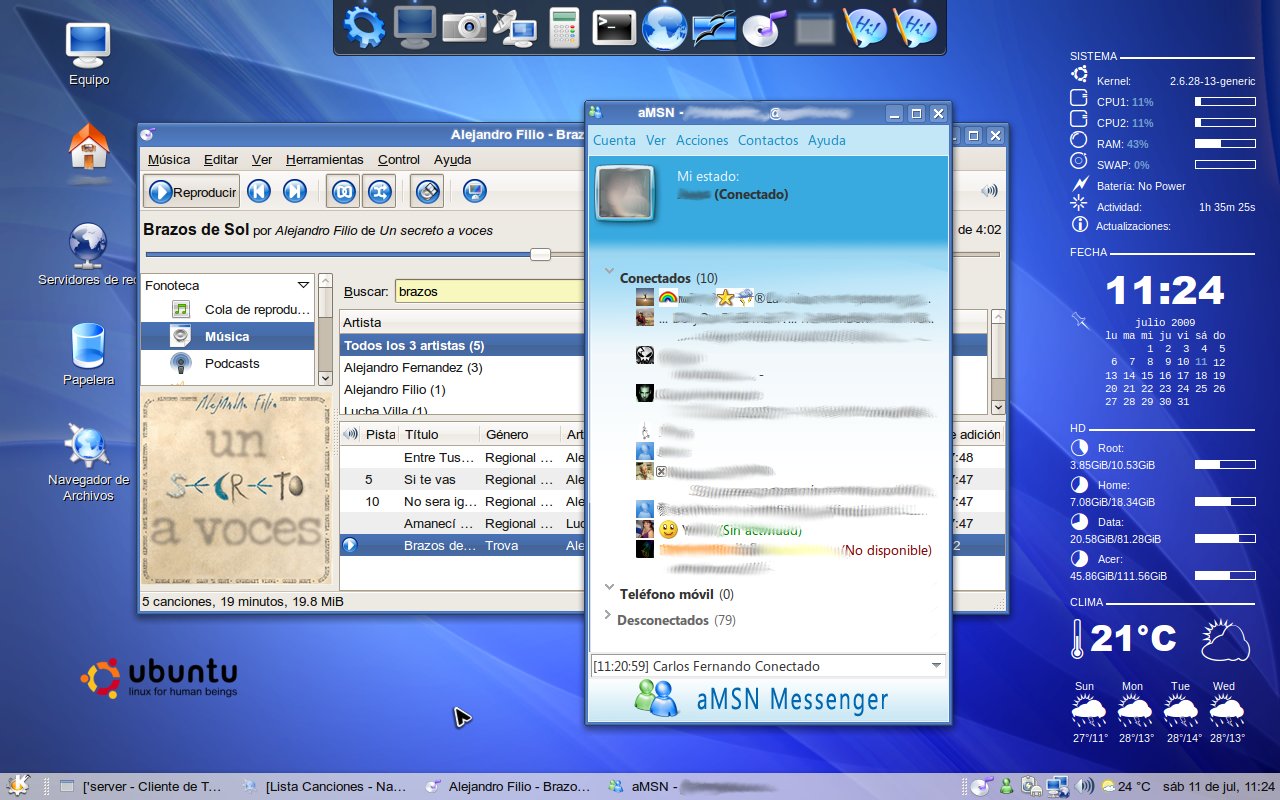
Task: Open Navegador de Archivos desktop icon
Action: 88,446
